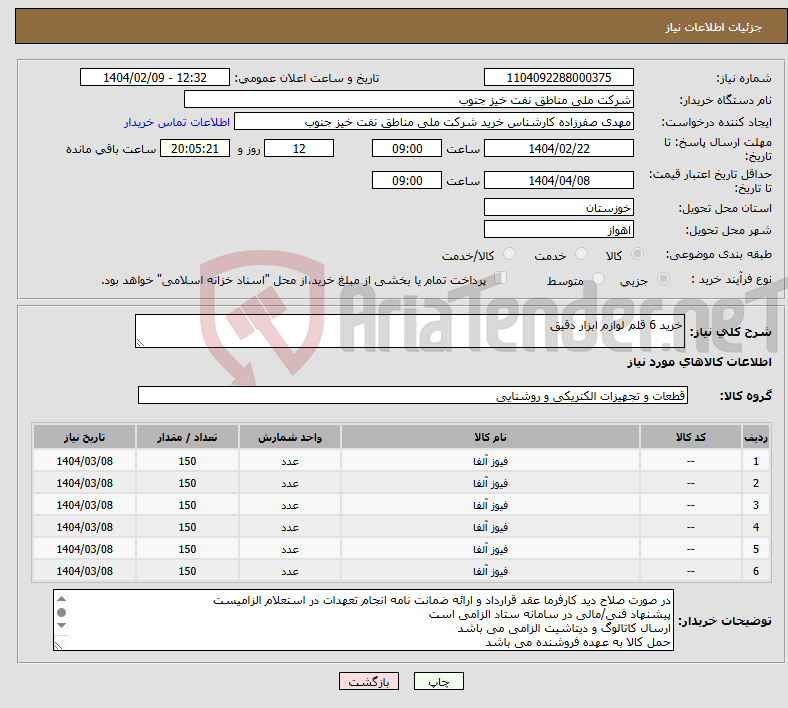Click the price validity date 1404/04/08
The width and height of the screenshot is (788, 708).
click(558, 180)
